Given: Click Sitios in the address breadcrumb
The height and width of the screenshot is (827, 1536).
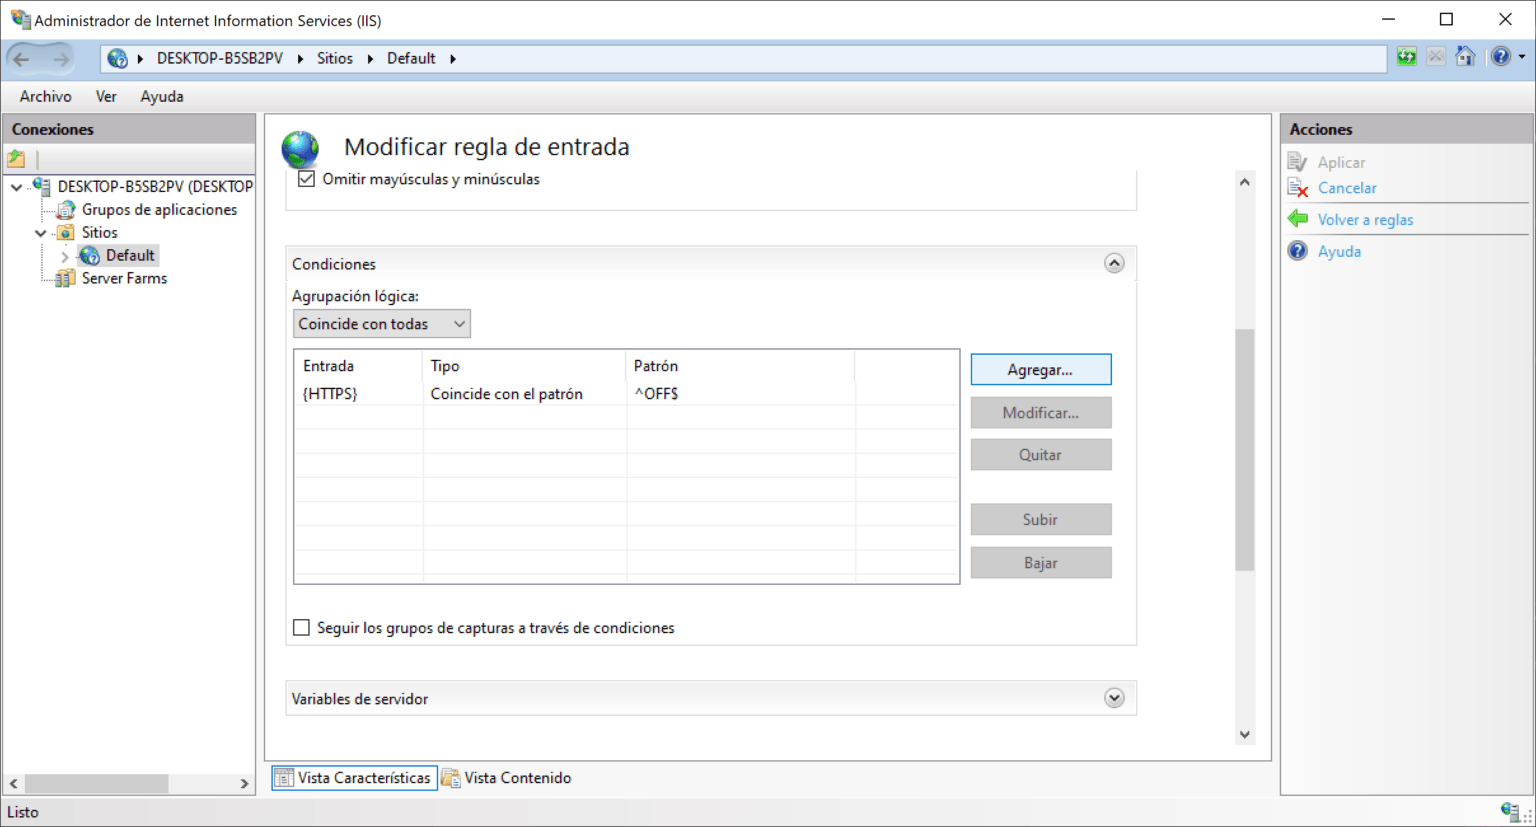Looking at the screenshot, I should click(335, 59).
